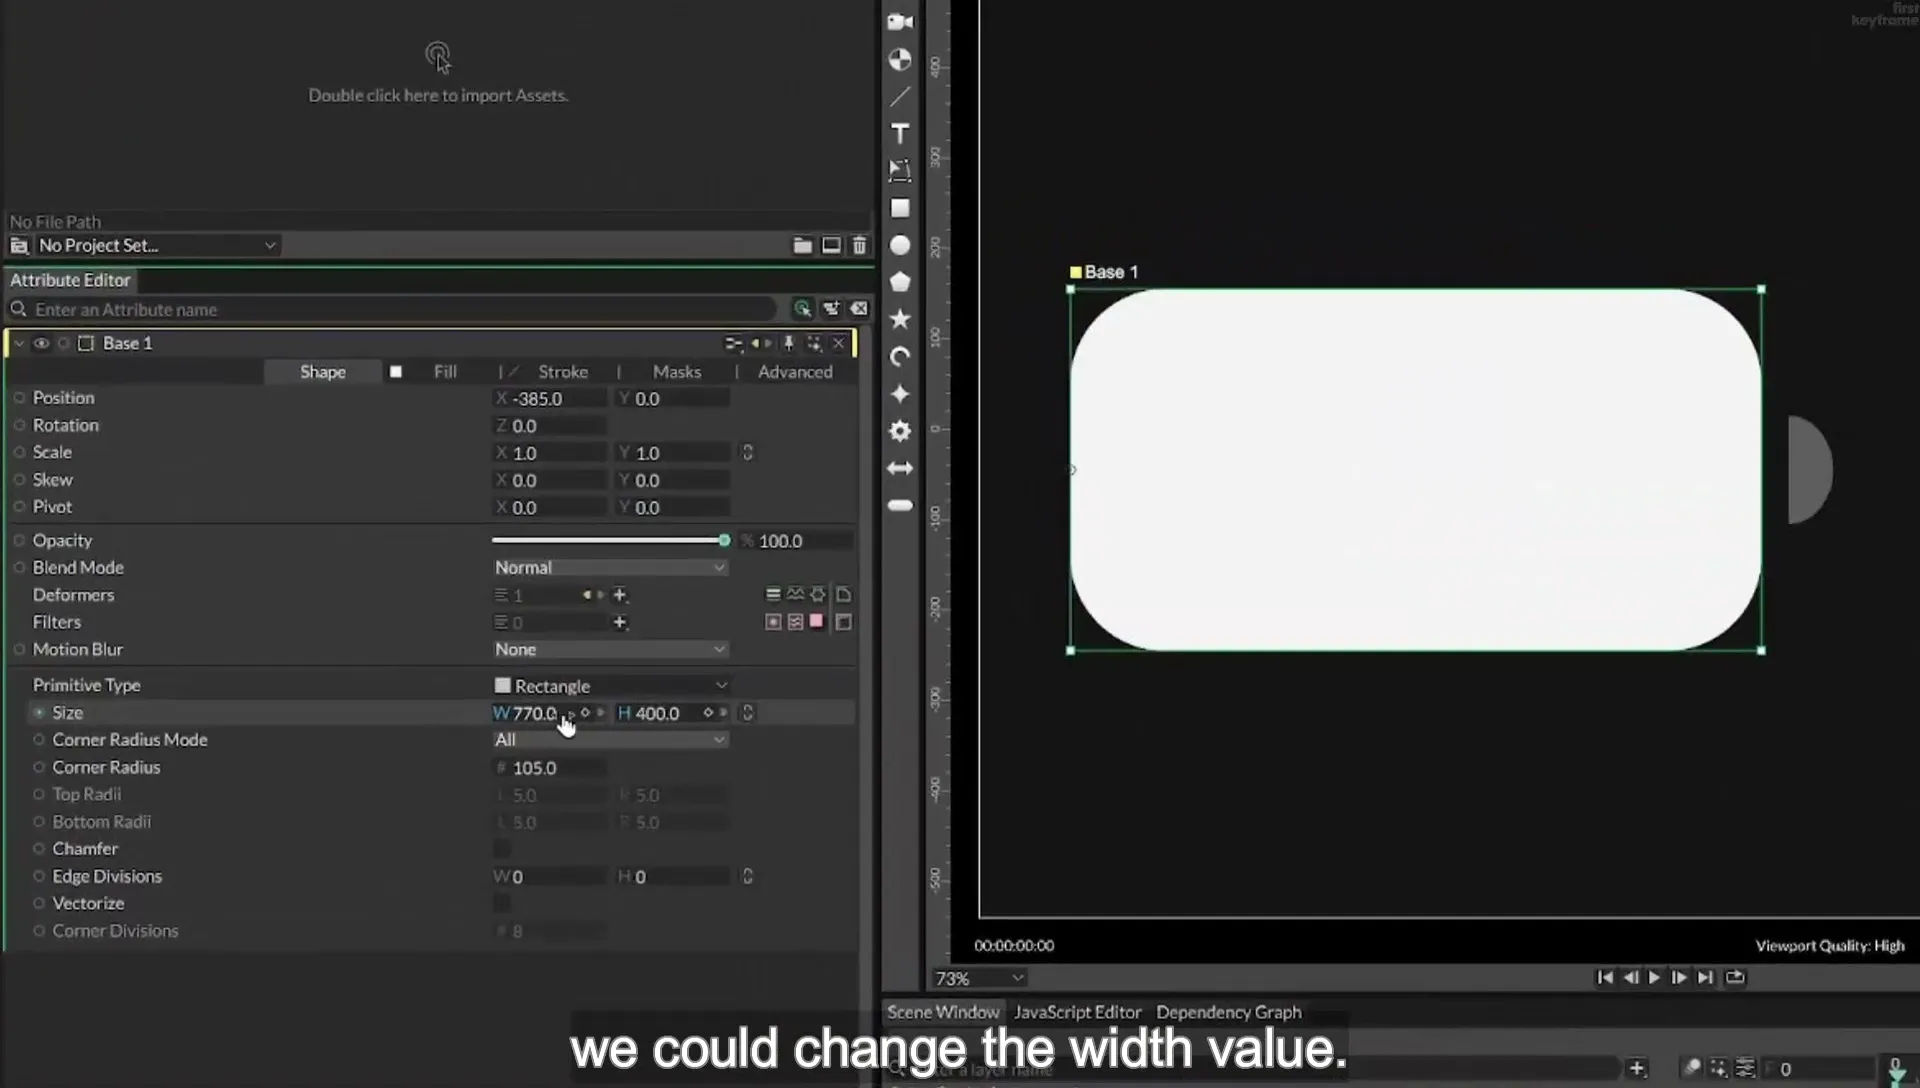Select the Camera tool icon
The height and width of the screenshot is (1088, 1920).
tap(900, 22)
